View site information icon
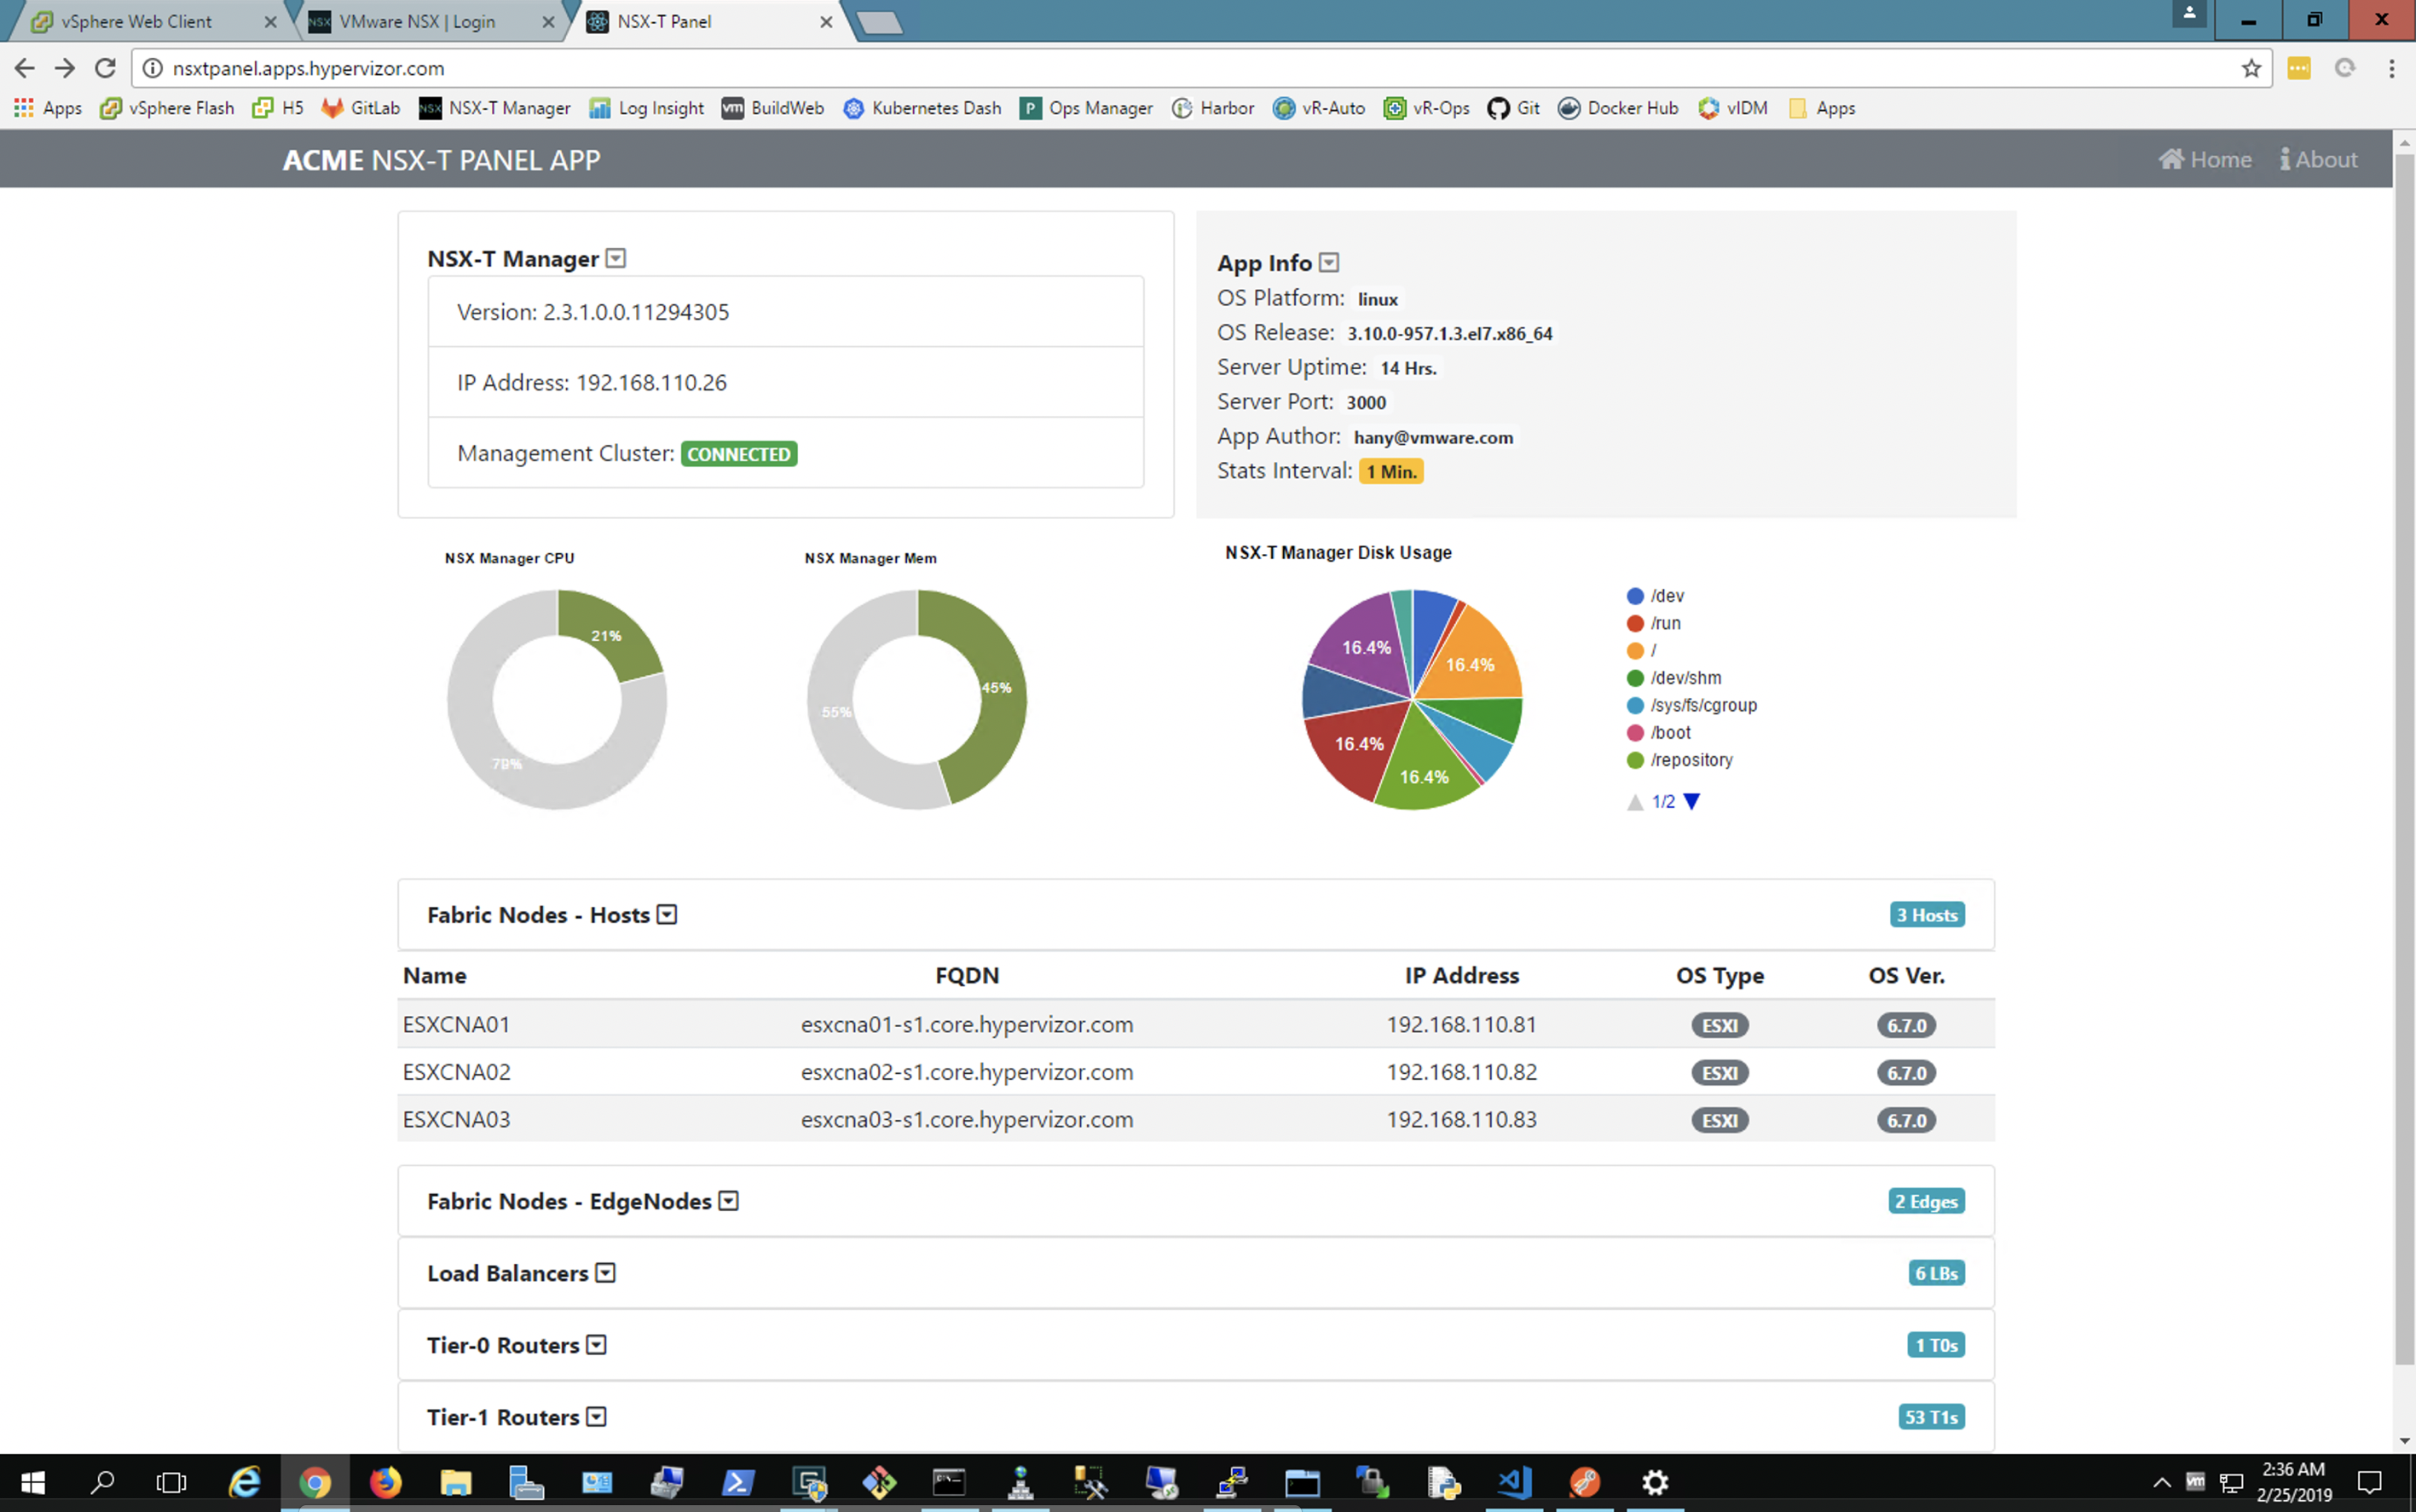2416x1512 pixels. [152, 68]
